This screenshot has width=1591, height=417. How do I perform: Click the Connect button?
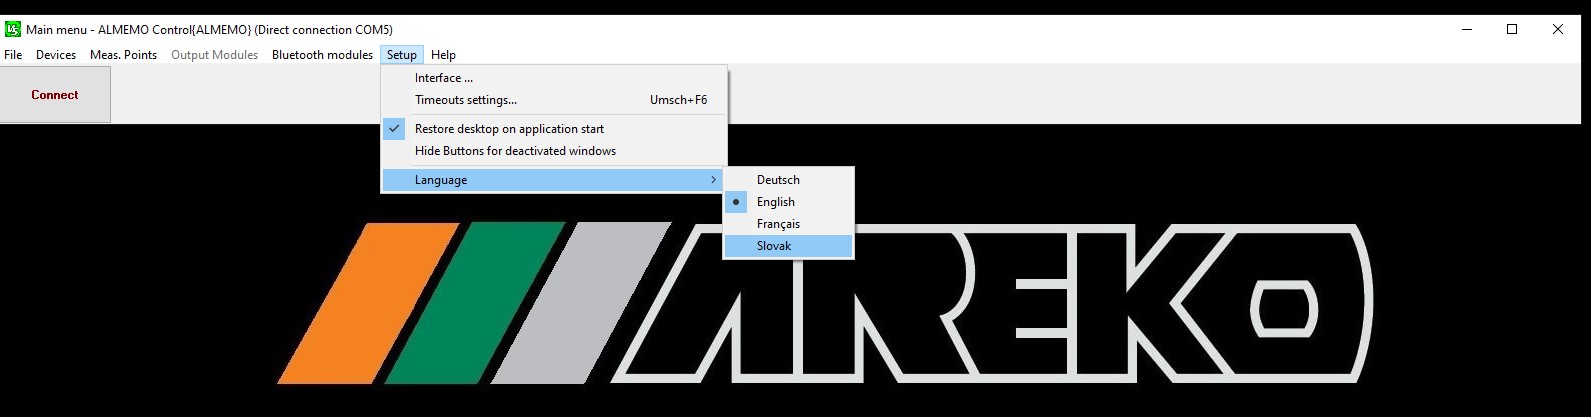(55, 95)
